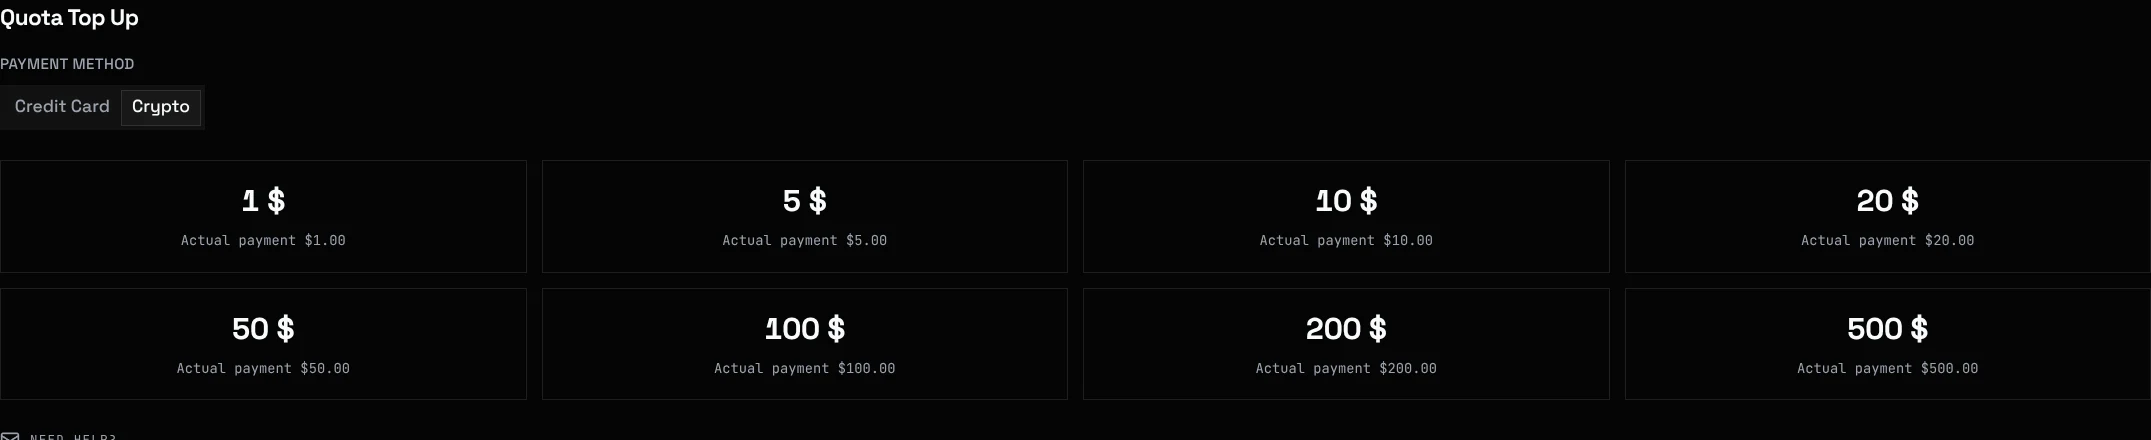The image size is (2151, 440).
Task: Click the Actual payment $1.00 text
Action: pyautogui.click(x=263, y=241)
